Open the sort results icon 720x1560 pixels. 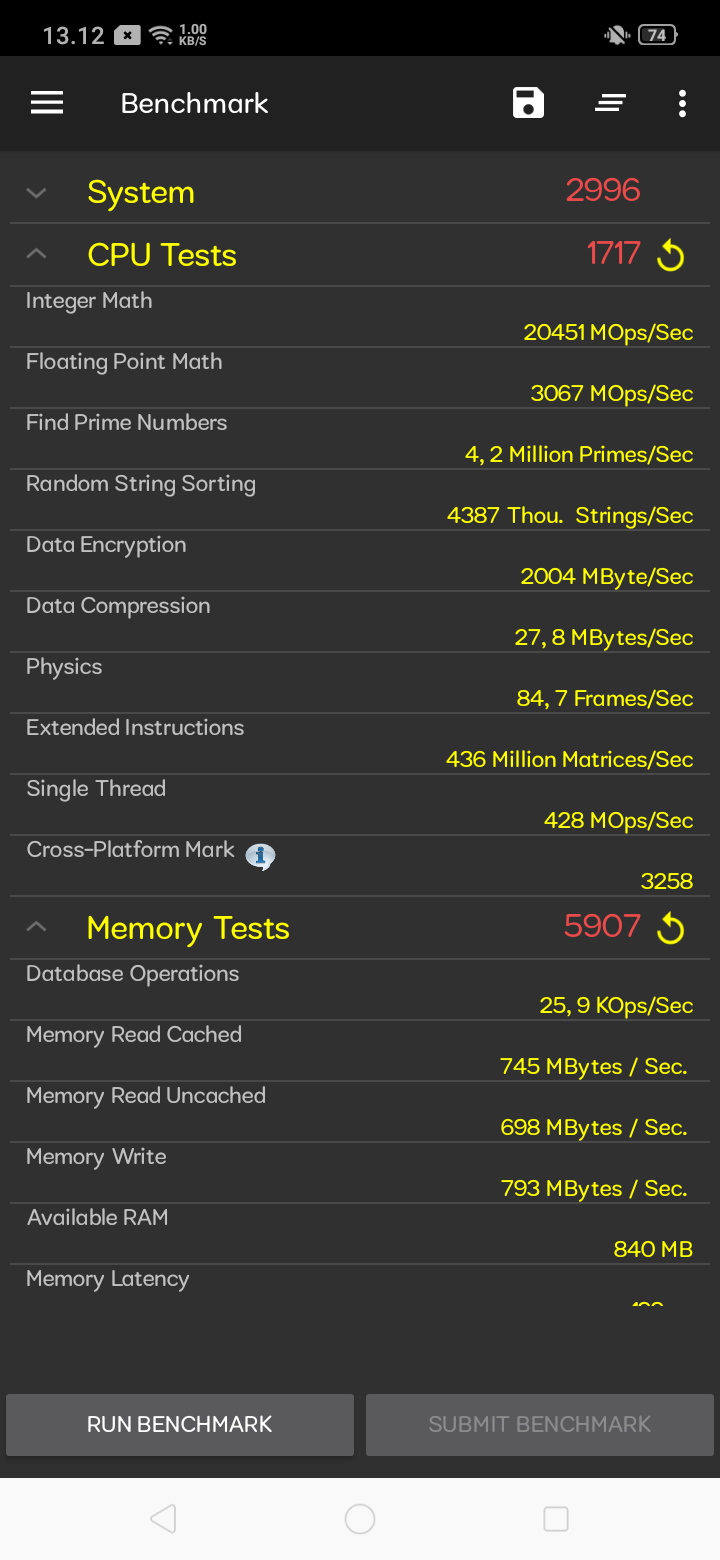610,103
